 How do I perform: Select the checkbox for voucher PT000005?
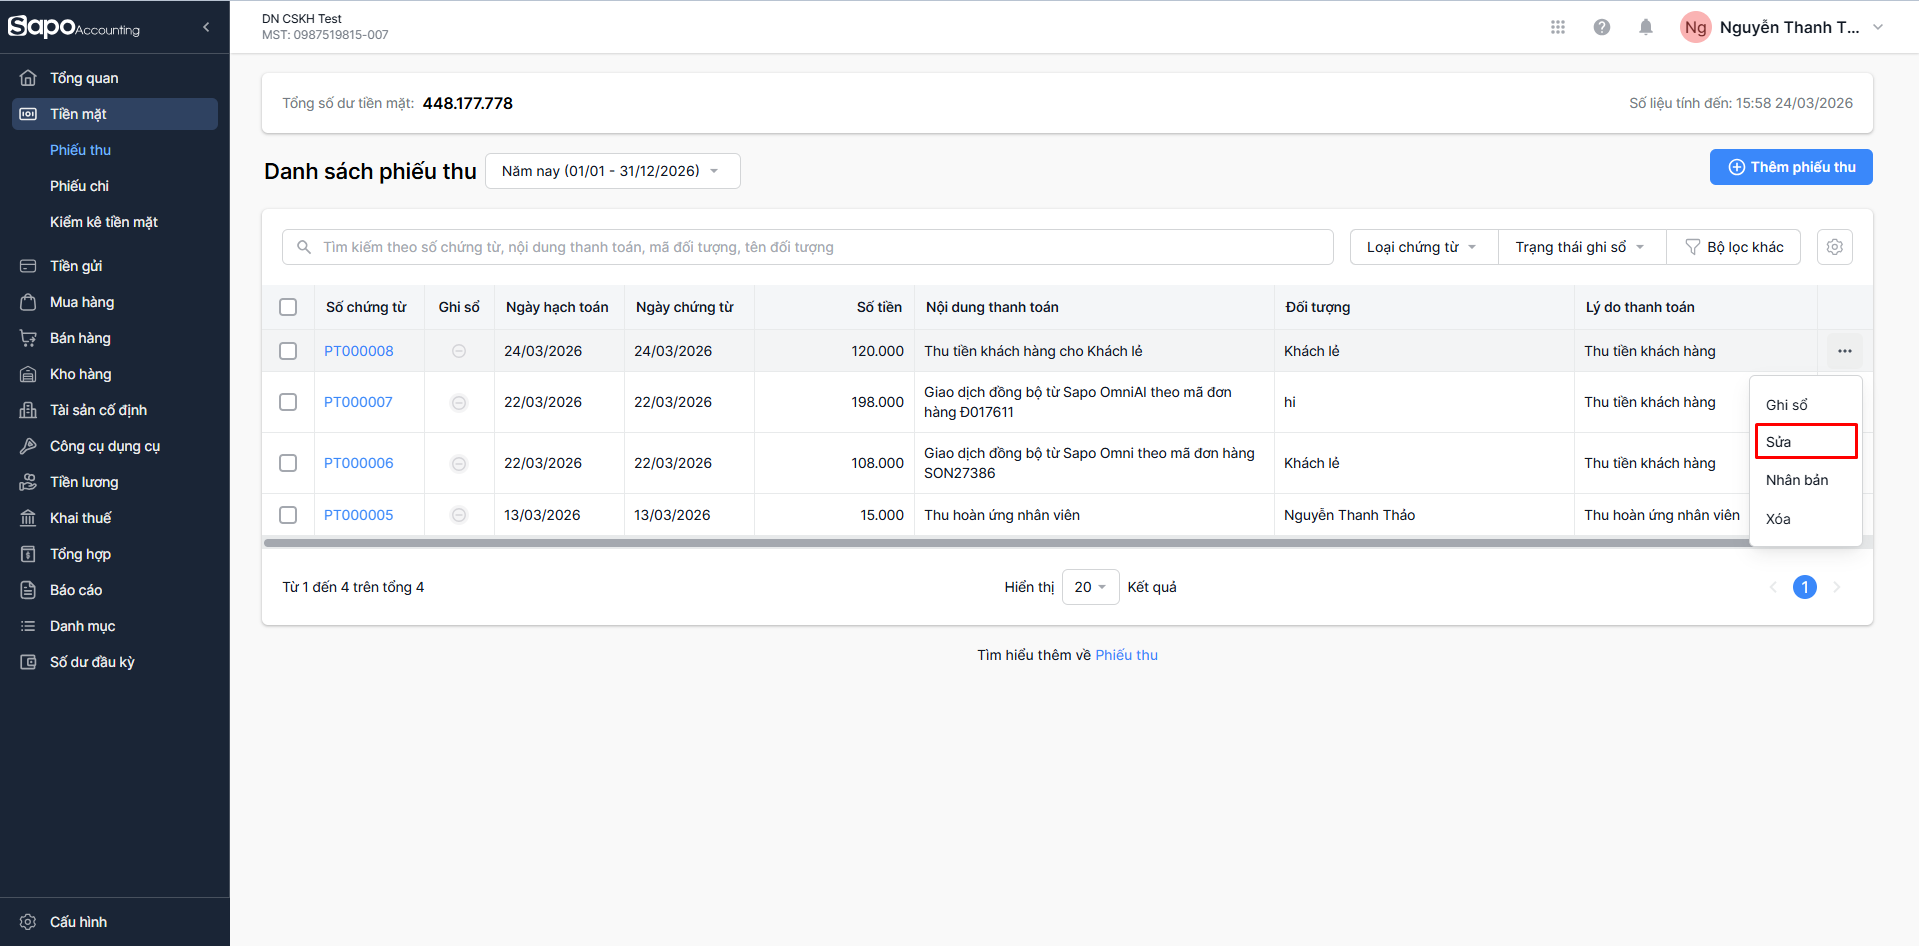pyautogui.click(x=288, y=515)
